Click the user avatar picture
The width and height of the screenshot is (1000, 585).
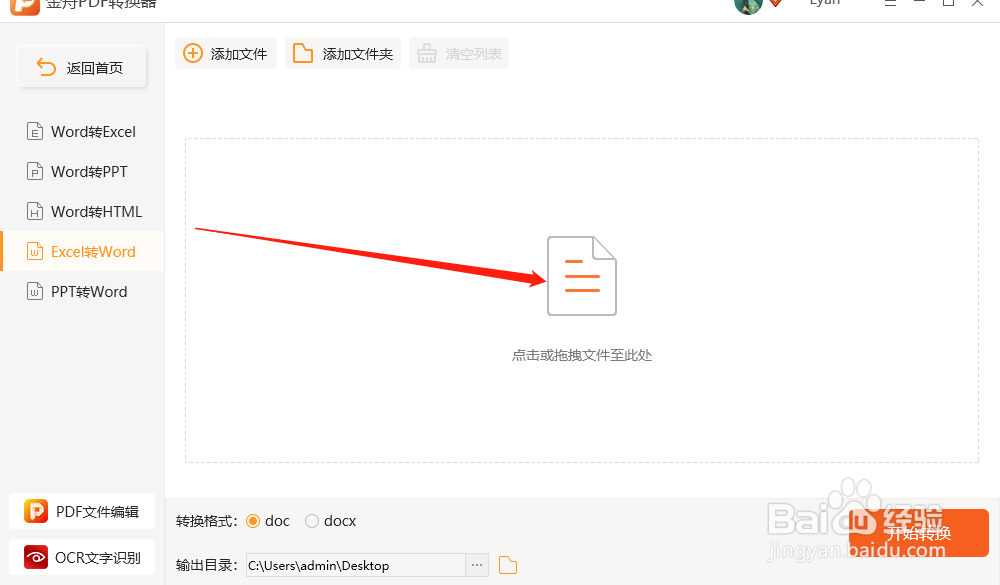point(748,4)
